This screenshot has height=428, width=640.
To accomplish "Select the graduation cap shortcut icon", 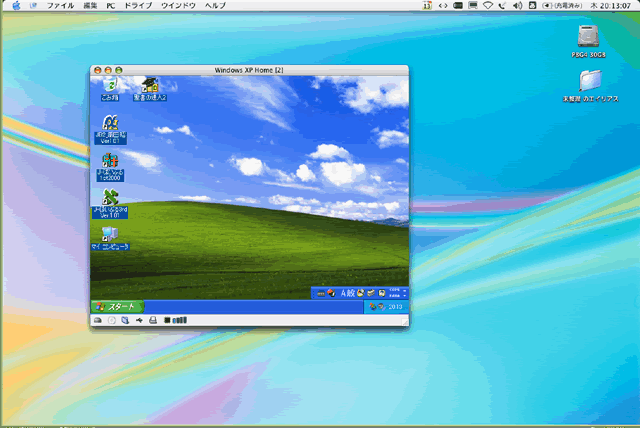I will (x=149, y=85).
